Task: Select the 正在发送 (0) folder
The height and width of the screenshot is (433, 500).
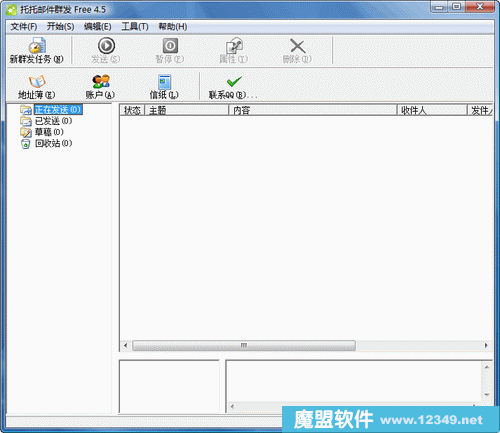Action: 58,109
